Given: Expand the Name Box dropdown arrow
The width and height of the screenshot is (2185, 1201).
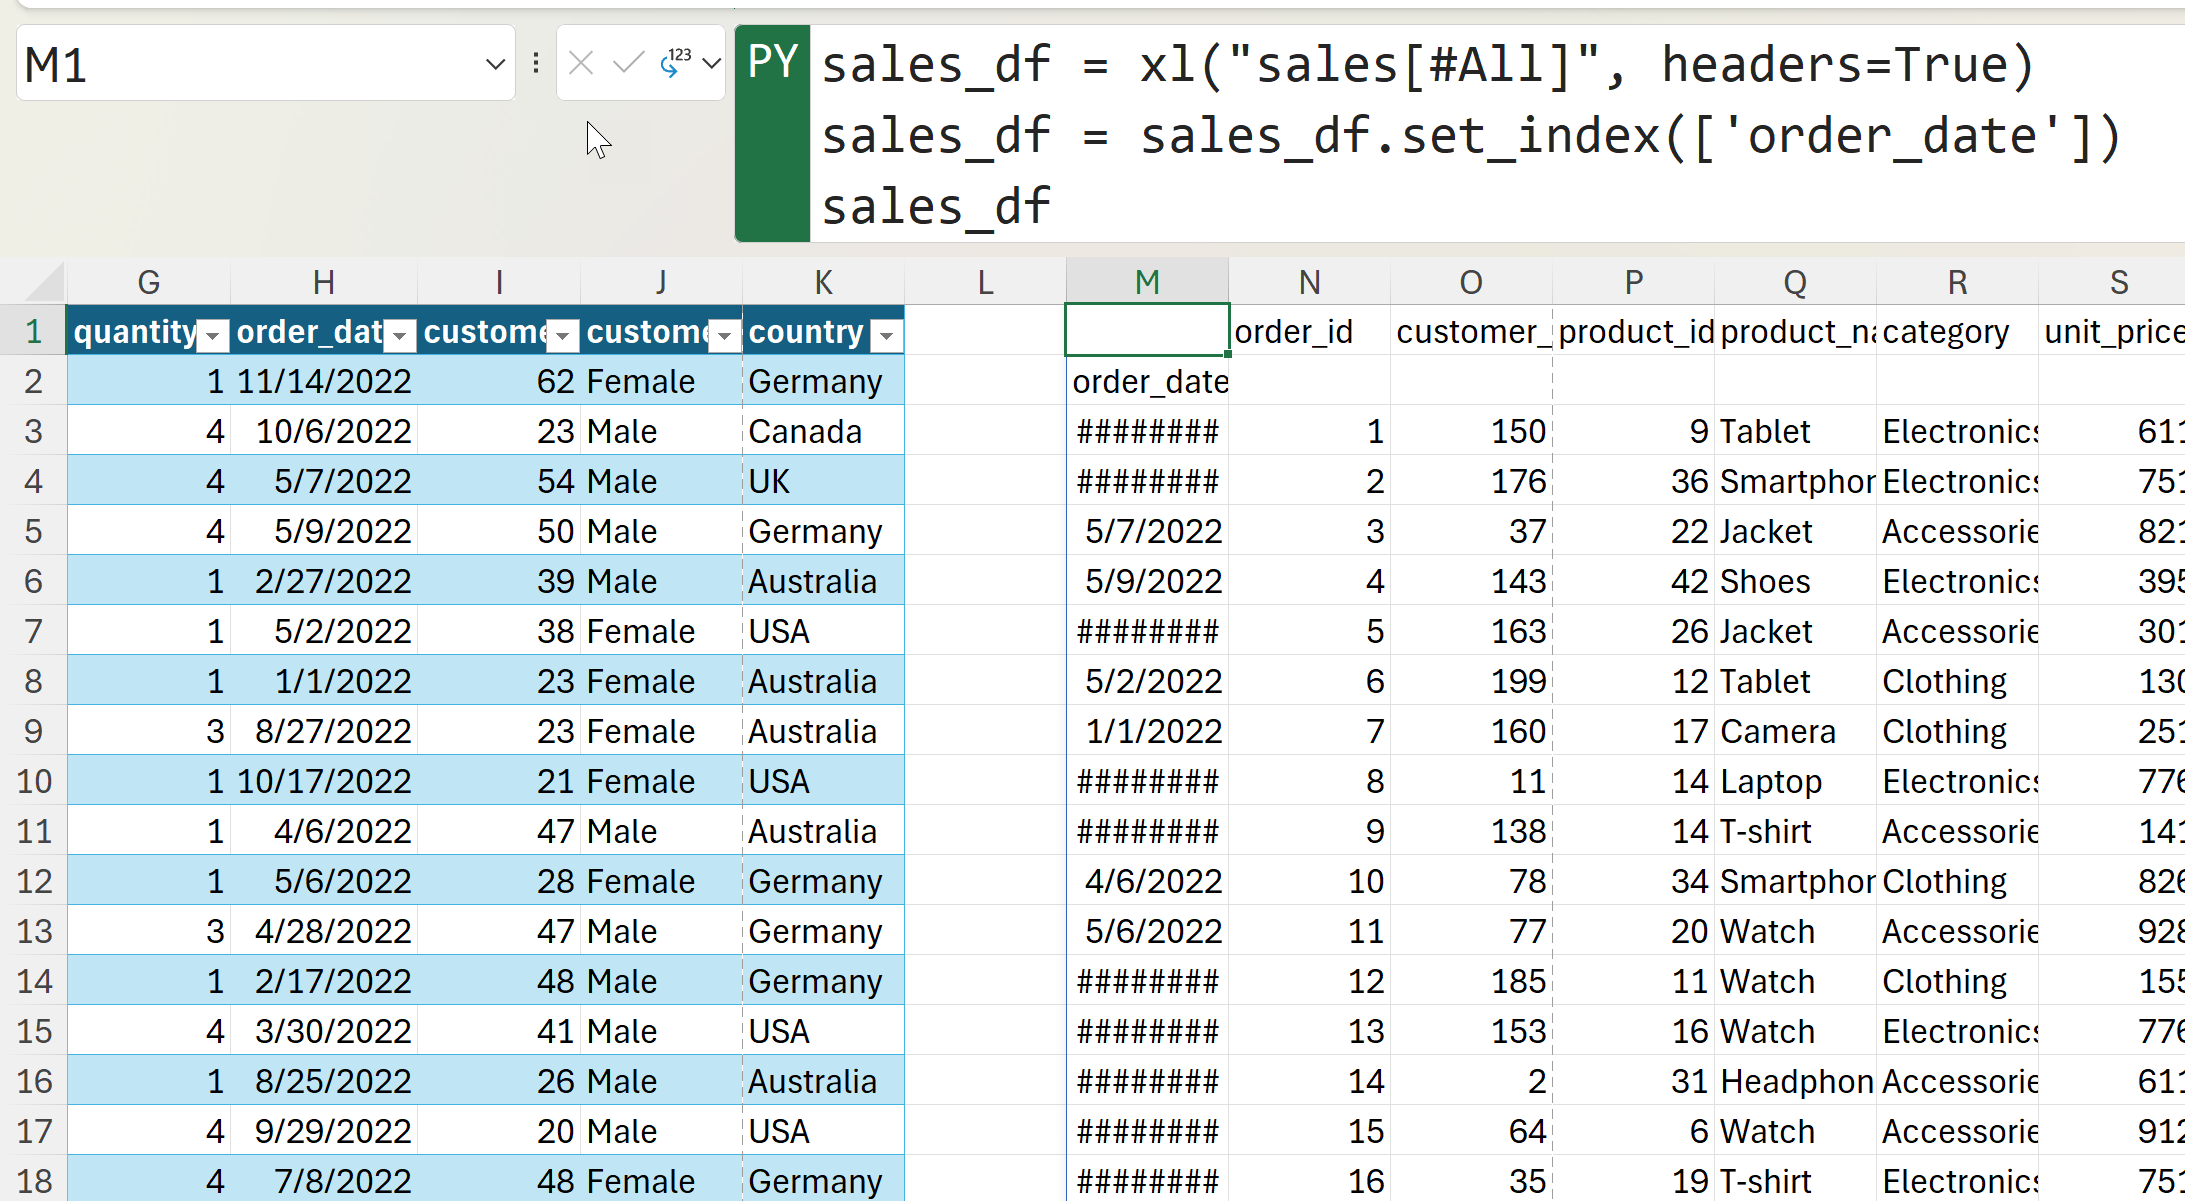Looking at the screenshot, I should (494, 65).
